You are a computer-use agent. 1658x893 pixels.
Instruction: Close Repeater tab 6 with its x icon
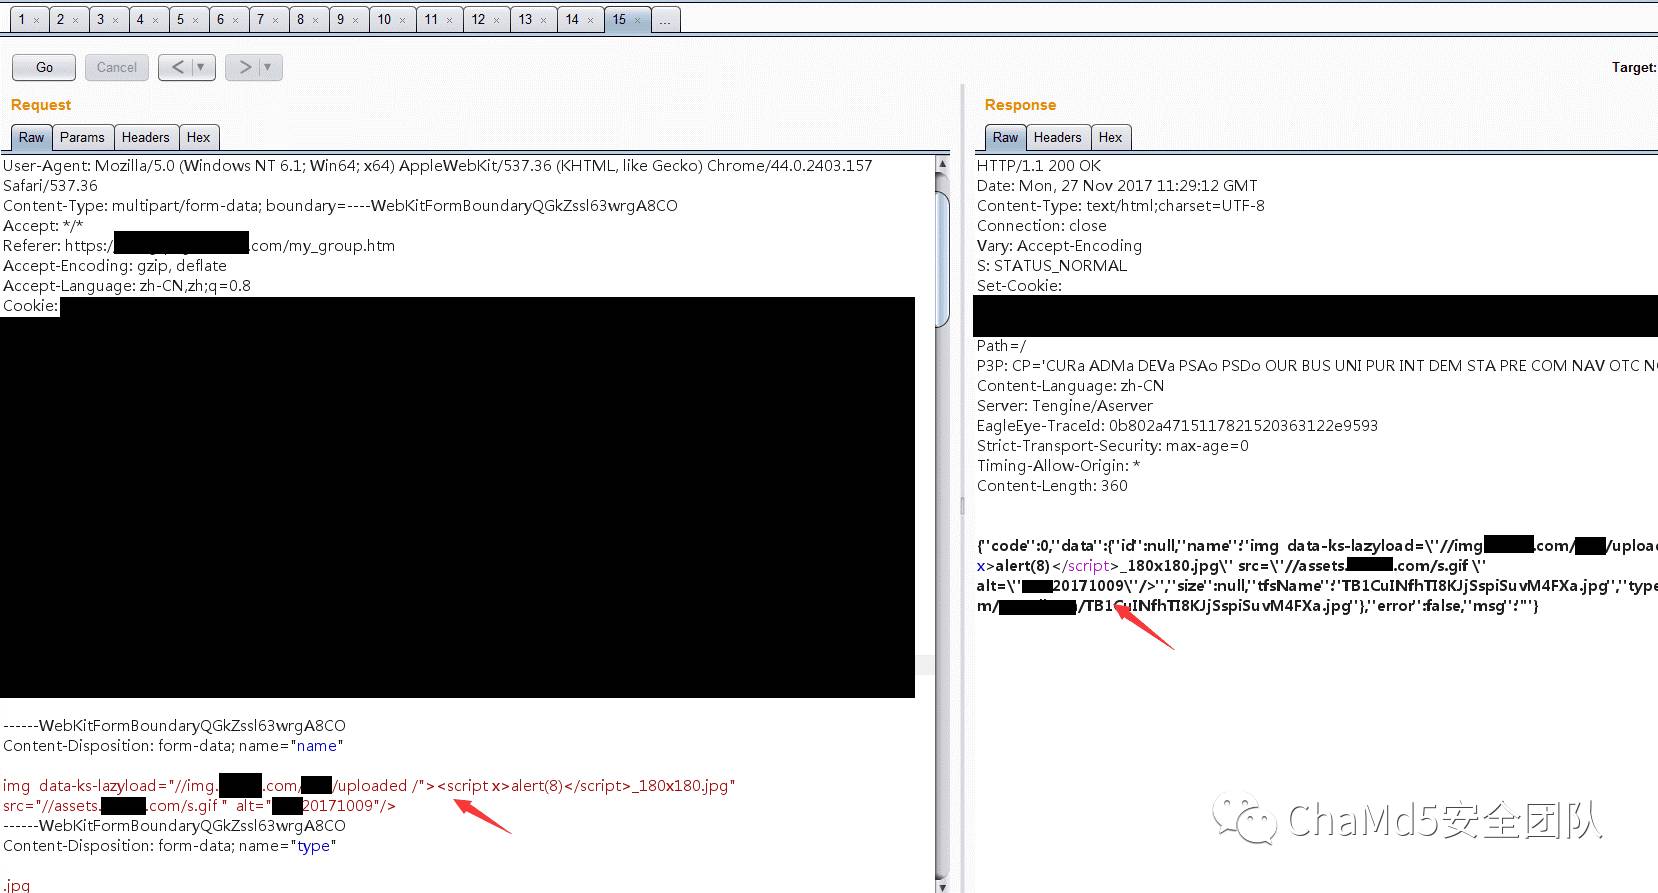click(235, 20)
